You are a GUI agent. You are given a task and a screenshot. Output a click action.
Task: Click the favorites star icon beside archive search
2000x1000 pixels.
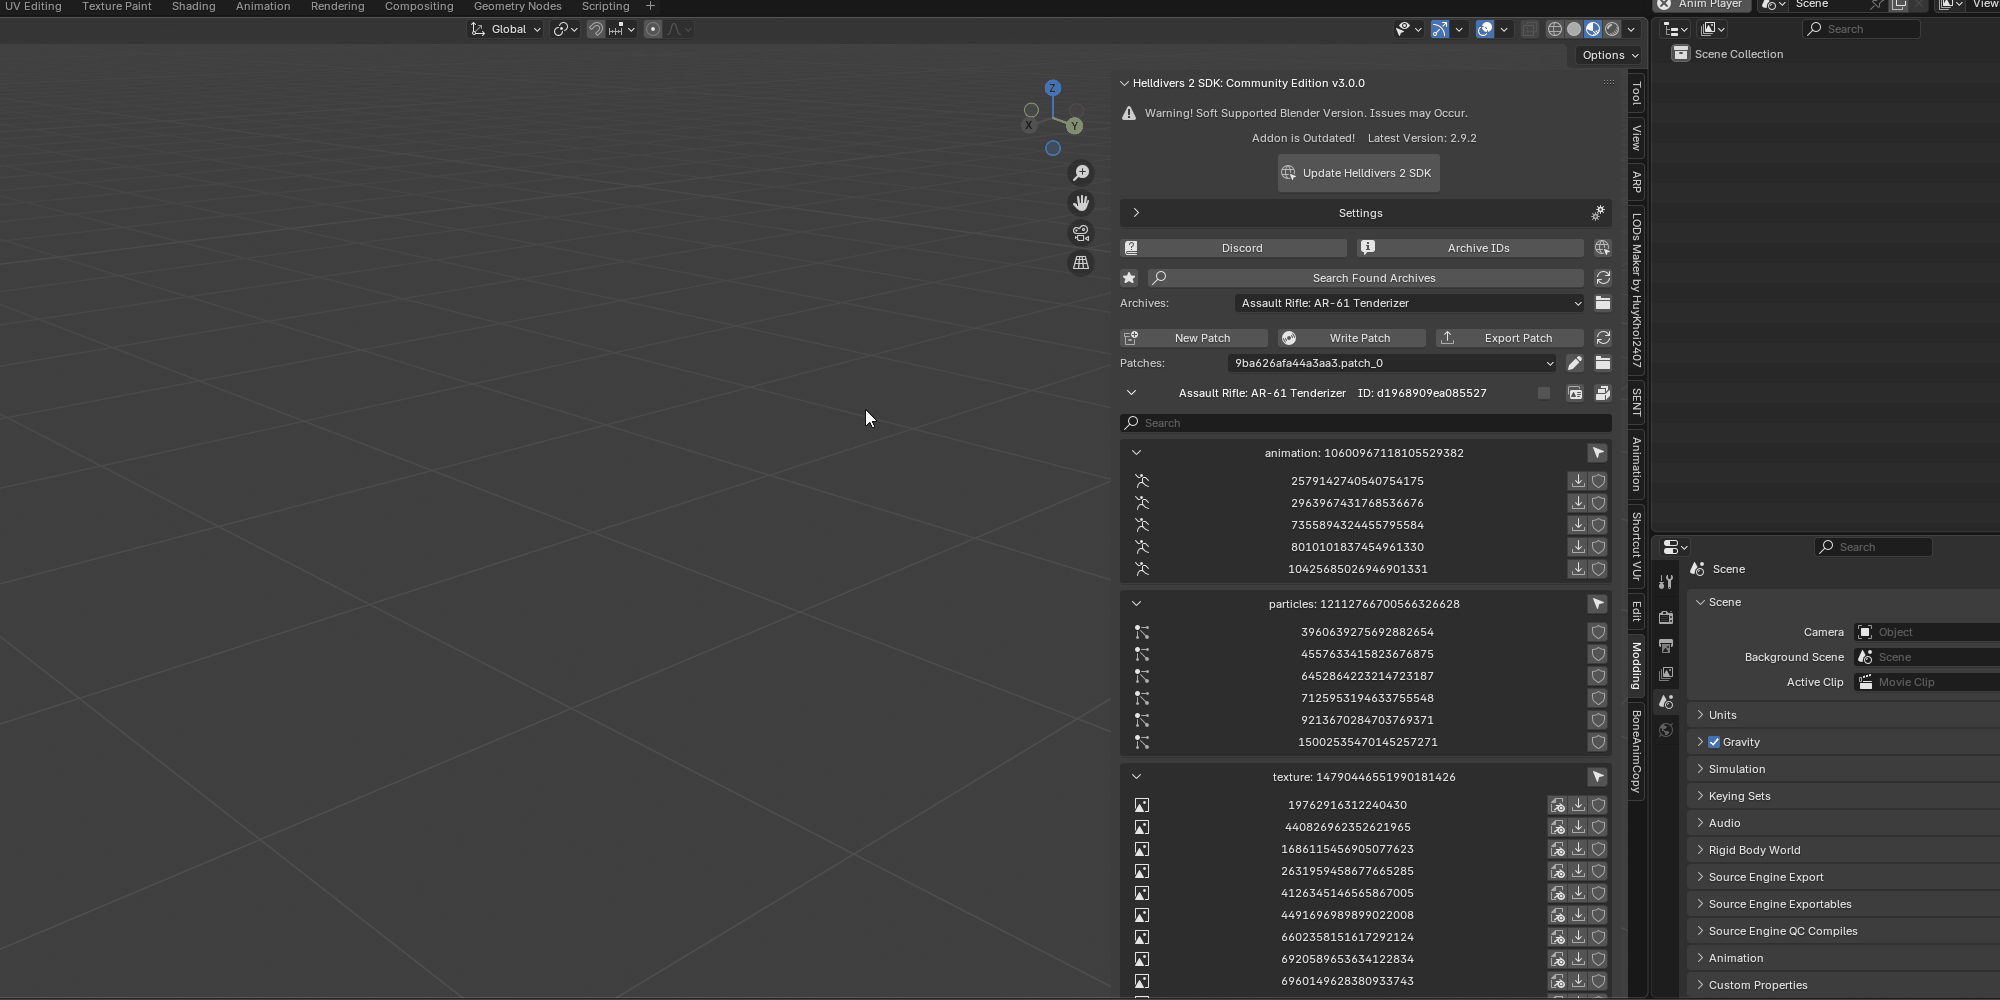1129,278
